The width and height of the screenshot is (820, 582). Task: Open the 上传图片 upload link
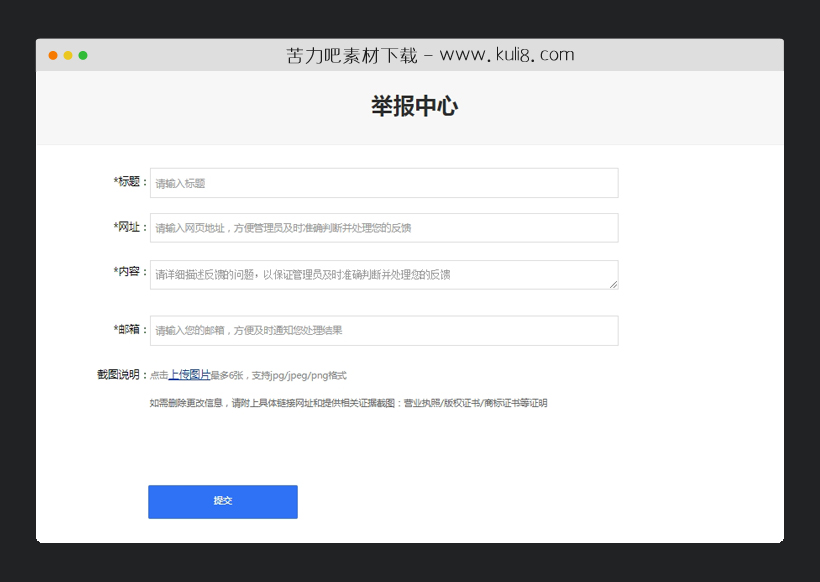(187, 374)
